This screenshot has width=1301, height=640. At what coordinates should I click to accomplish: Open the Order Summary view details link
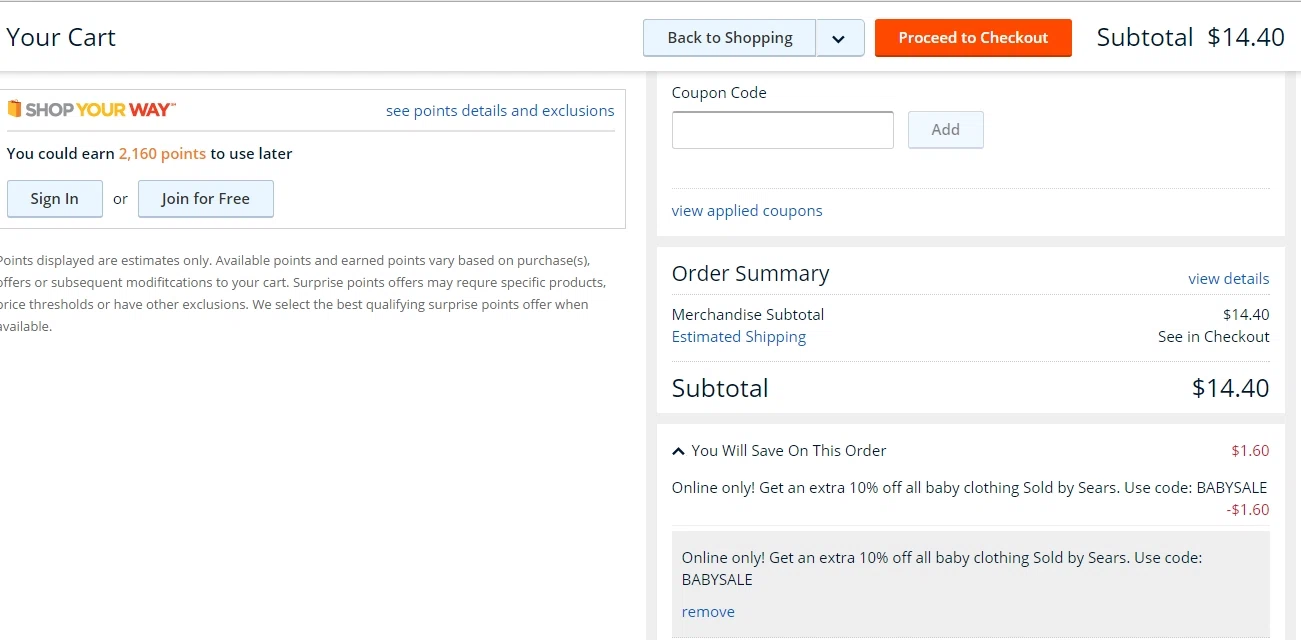(1228, 279)
